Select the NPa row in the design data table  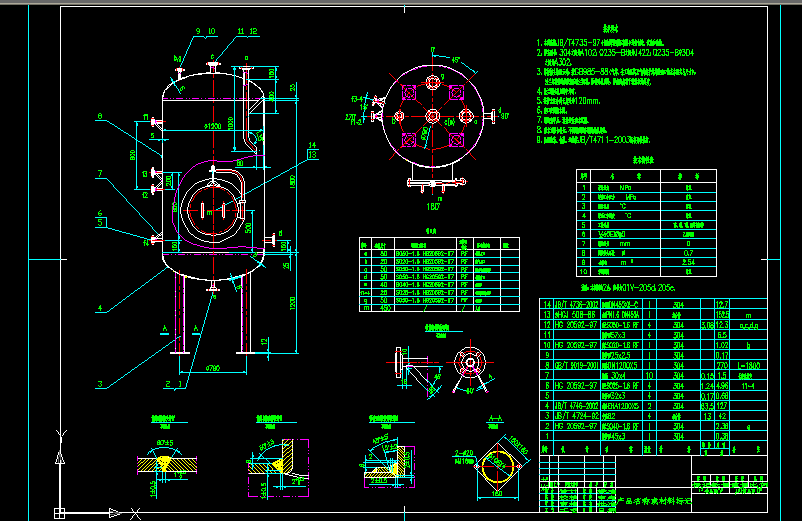pyautogui.click(x=635, y=187)
